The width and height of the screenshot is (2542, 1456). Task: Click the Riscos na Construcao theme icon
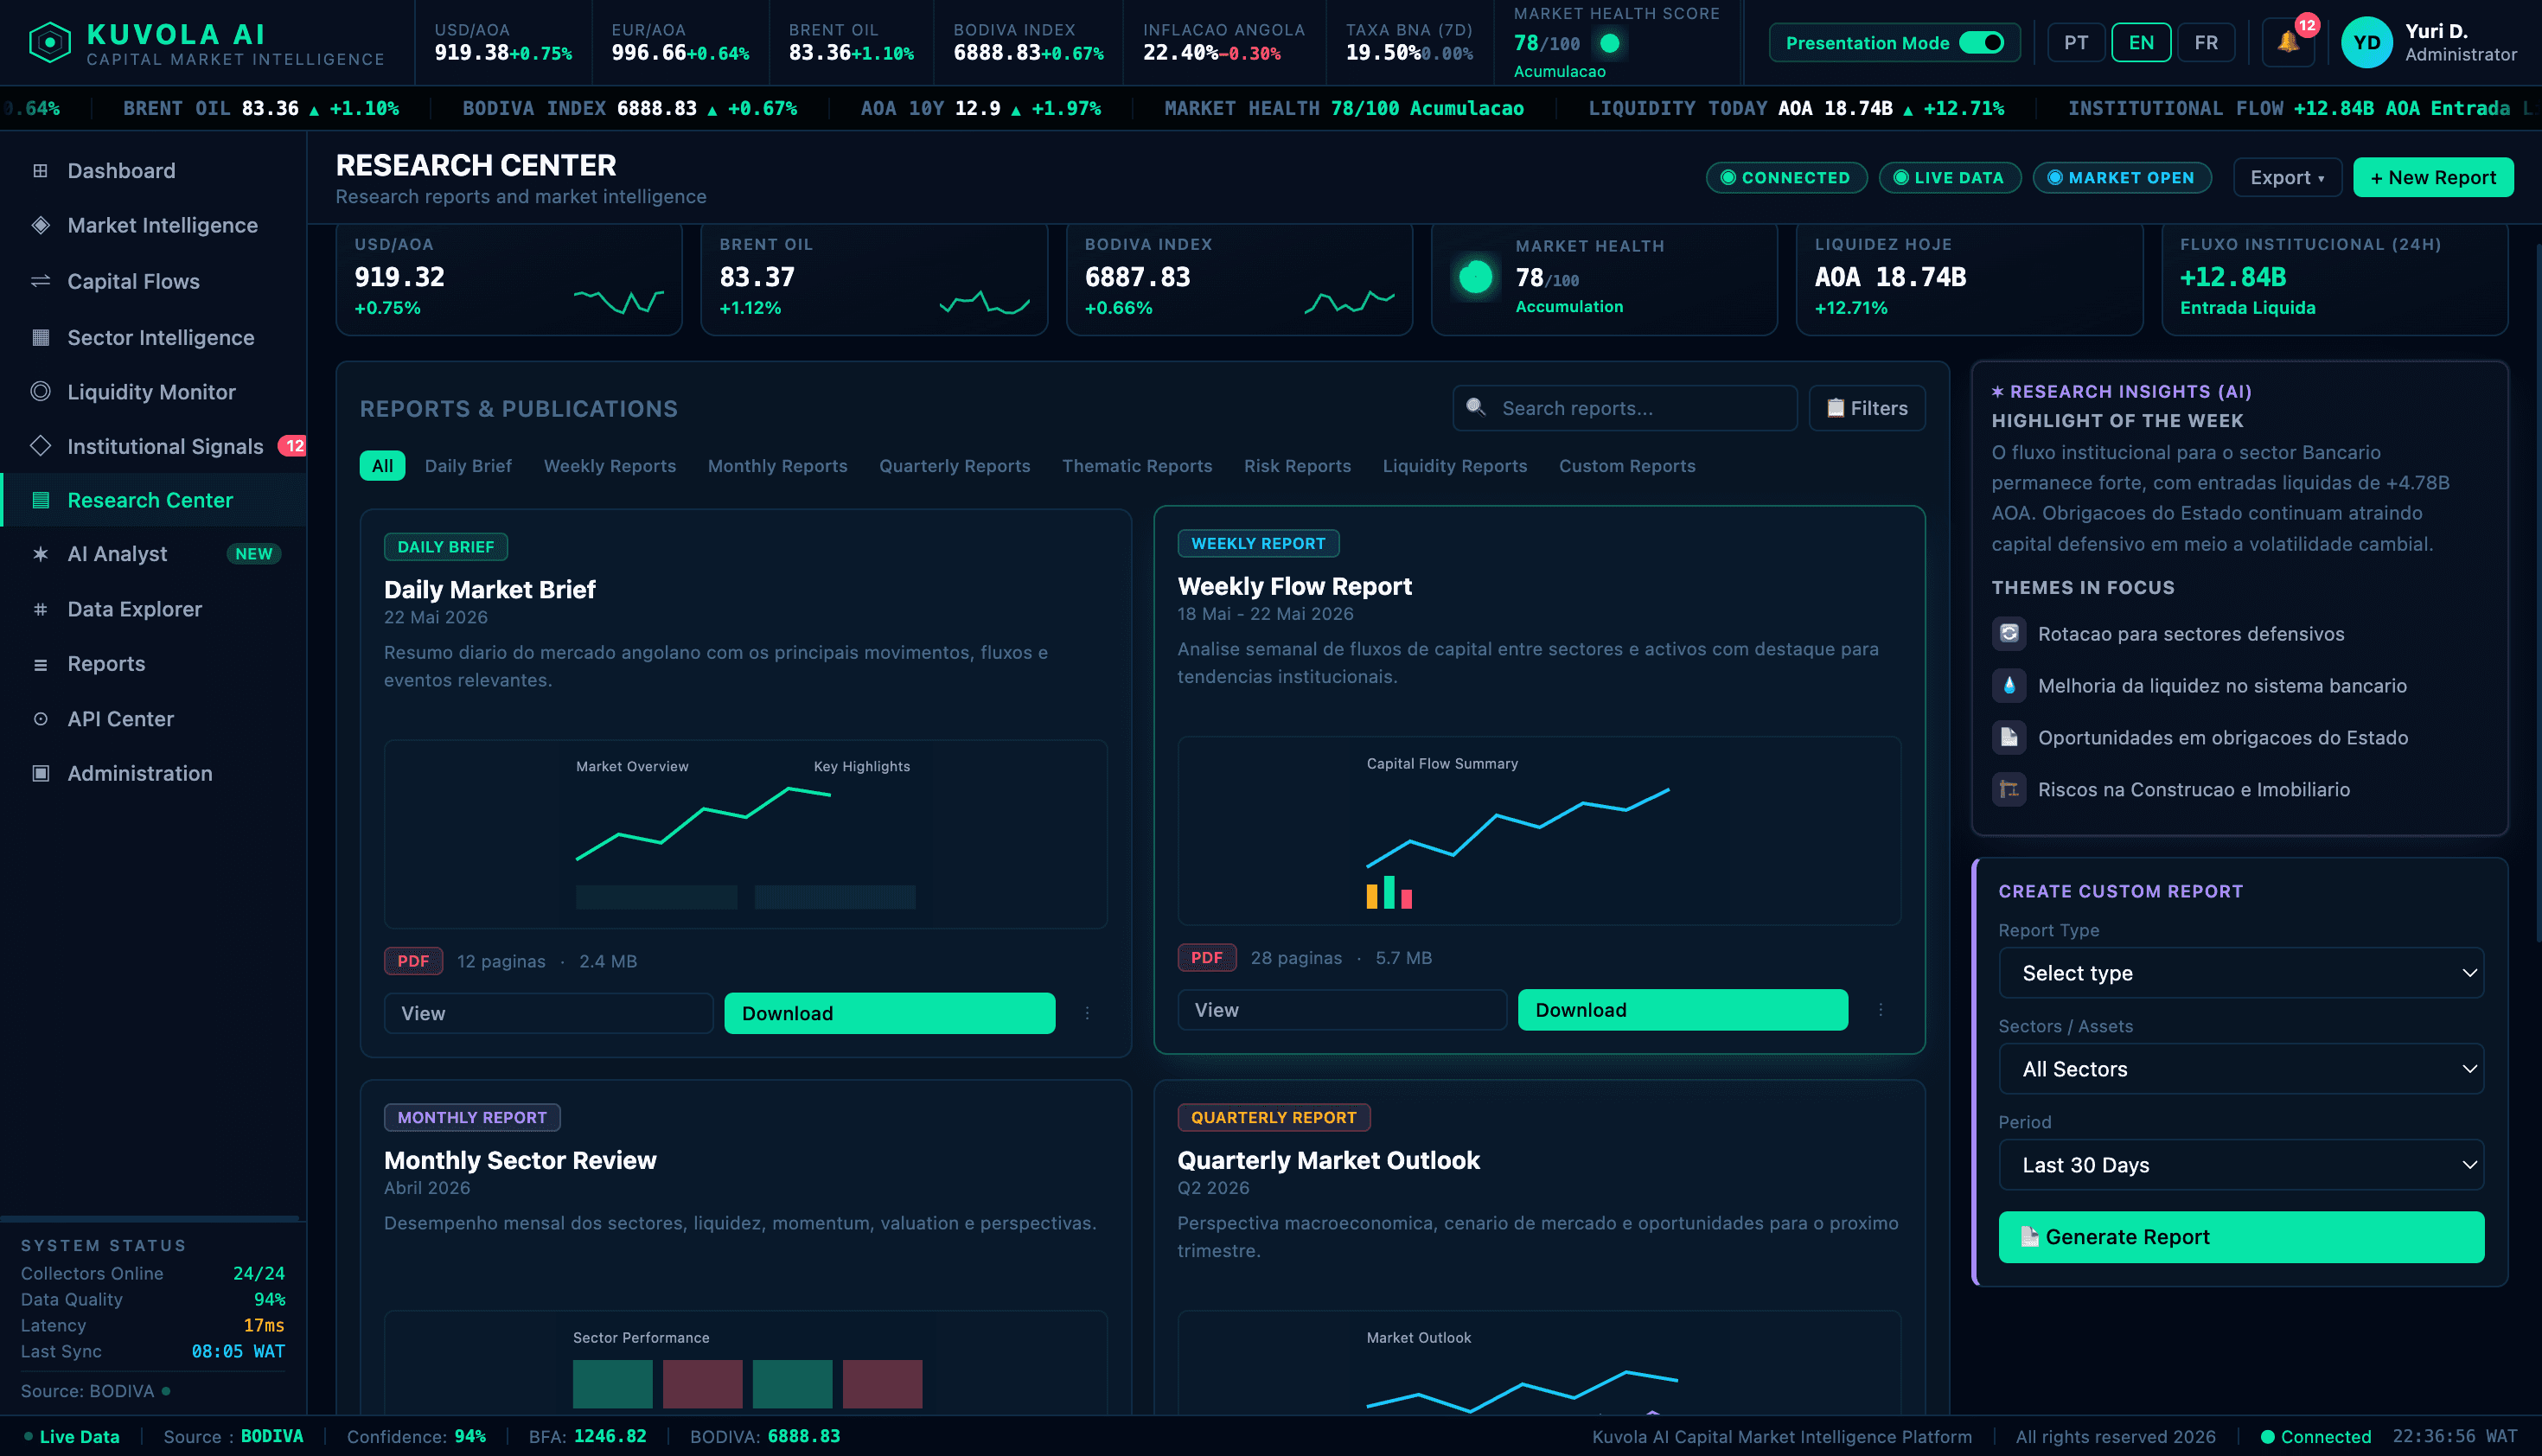2009,790
